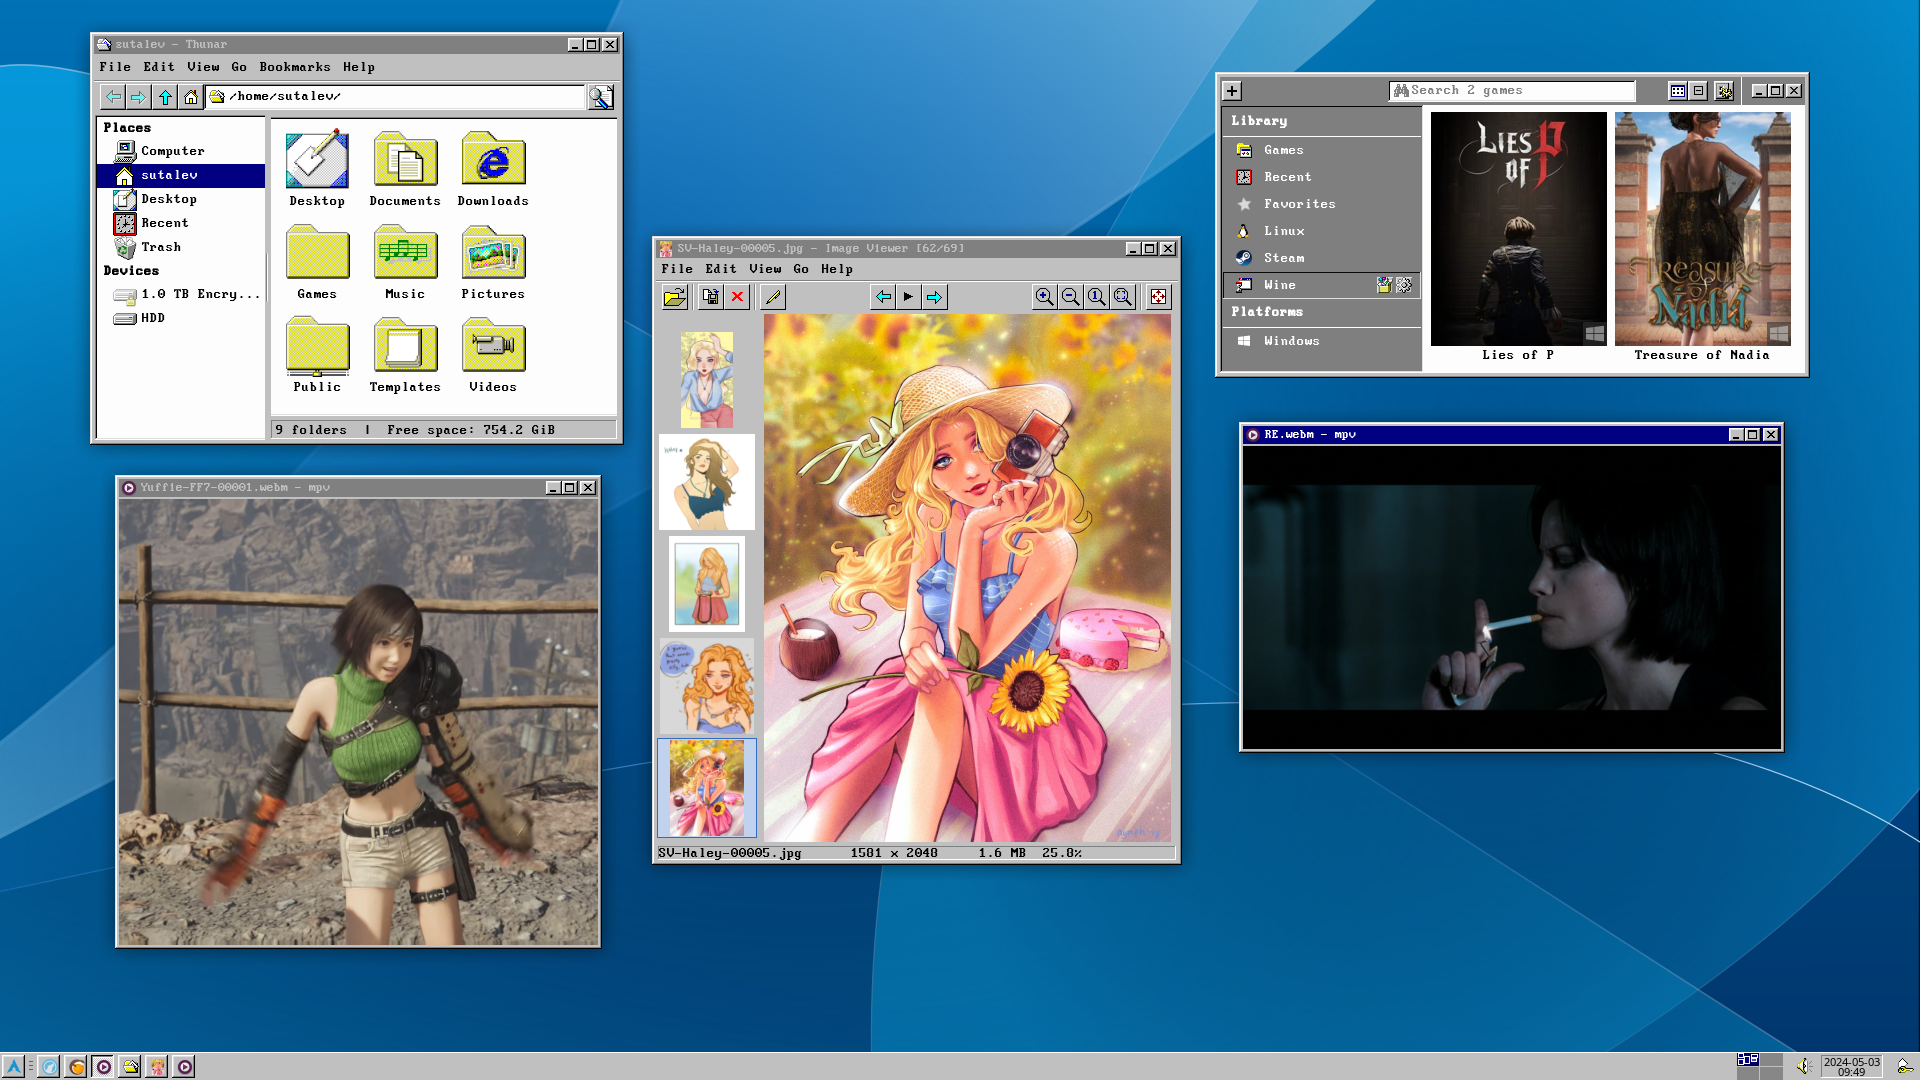The width and height of the screenshot is (1920, 1080).
Task: Go back in Thunar file manager
Action: pos(113,97)
